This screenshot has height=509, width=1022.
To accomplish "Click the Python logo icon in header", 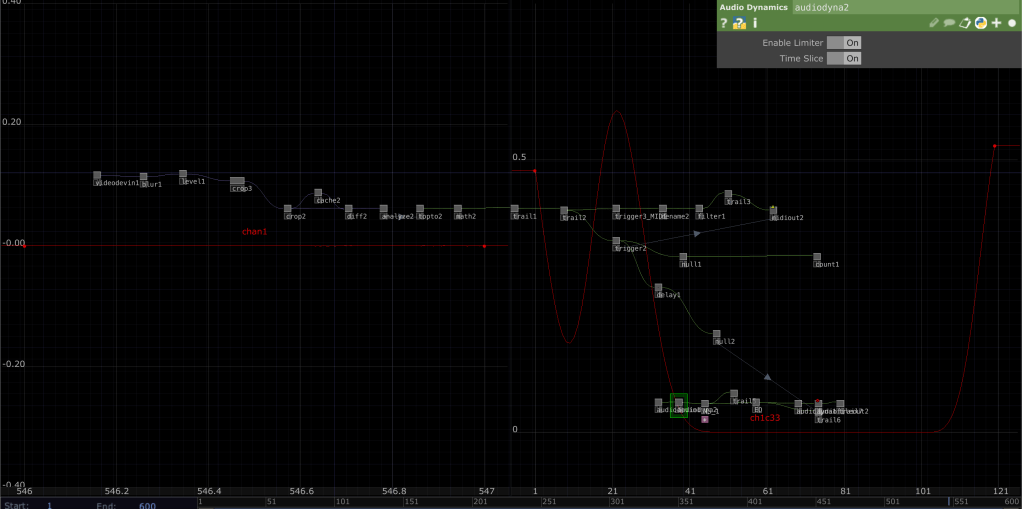I will tap(981, 23).
